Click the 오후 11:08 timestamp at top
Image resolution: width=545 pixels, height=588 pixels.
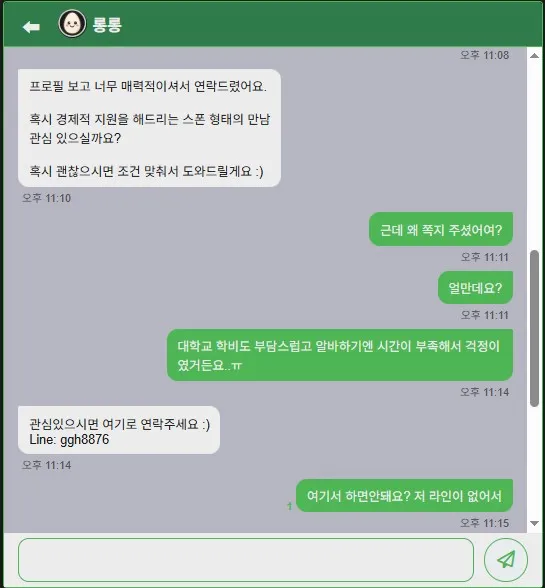click(x=485, y=56)
